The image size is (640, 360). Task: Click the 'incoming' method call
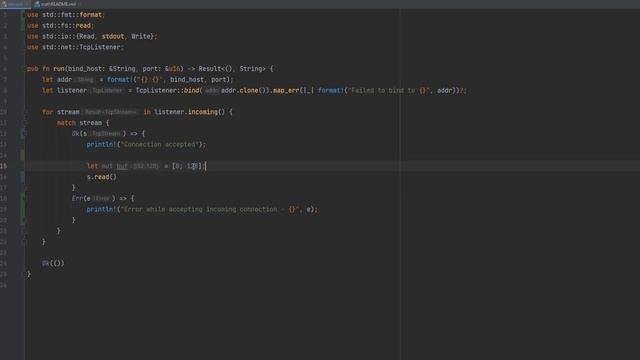coord(202,112)
